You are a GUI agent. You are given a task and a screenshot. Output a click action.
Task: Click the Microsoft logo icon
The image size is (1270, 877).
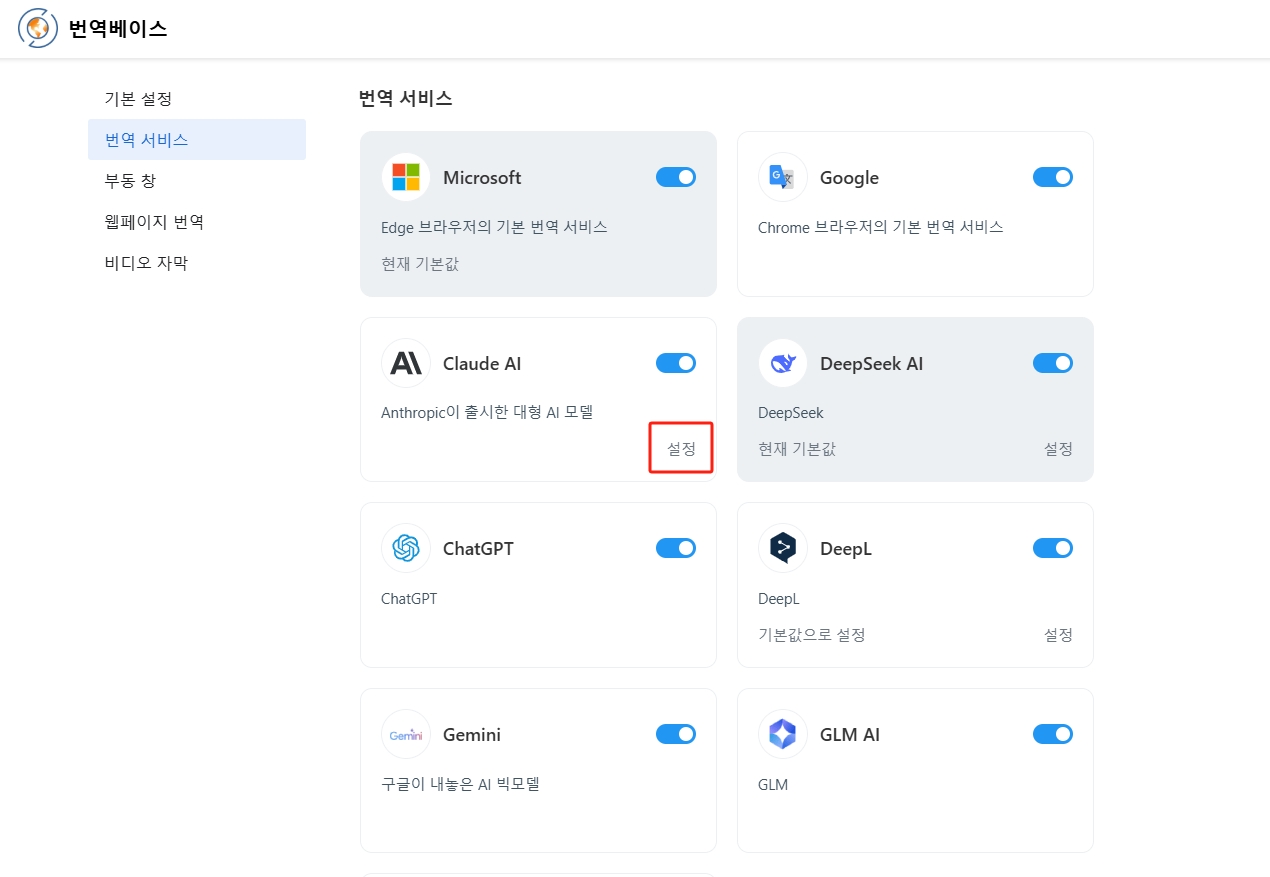click(406, 178)
